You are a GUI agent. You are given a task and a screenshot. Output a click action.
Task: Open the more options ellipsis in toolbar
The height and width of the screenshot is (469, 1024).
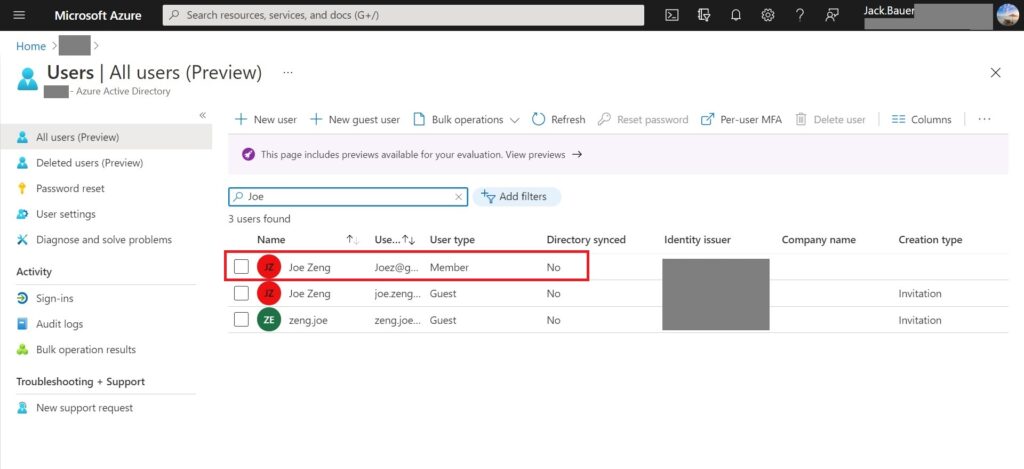(x=984, y=119)
